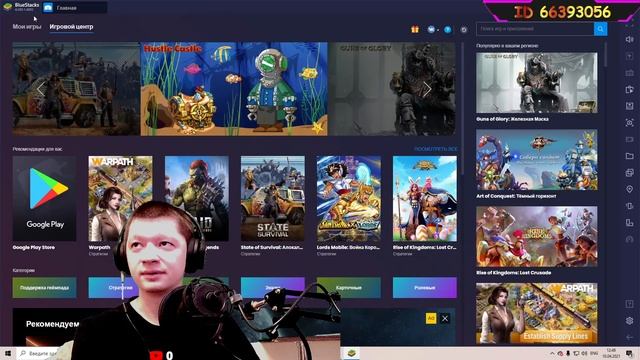Toggle the volume speaker icon in sidebar

click(629, 39)
